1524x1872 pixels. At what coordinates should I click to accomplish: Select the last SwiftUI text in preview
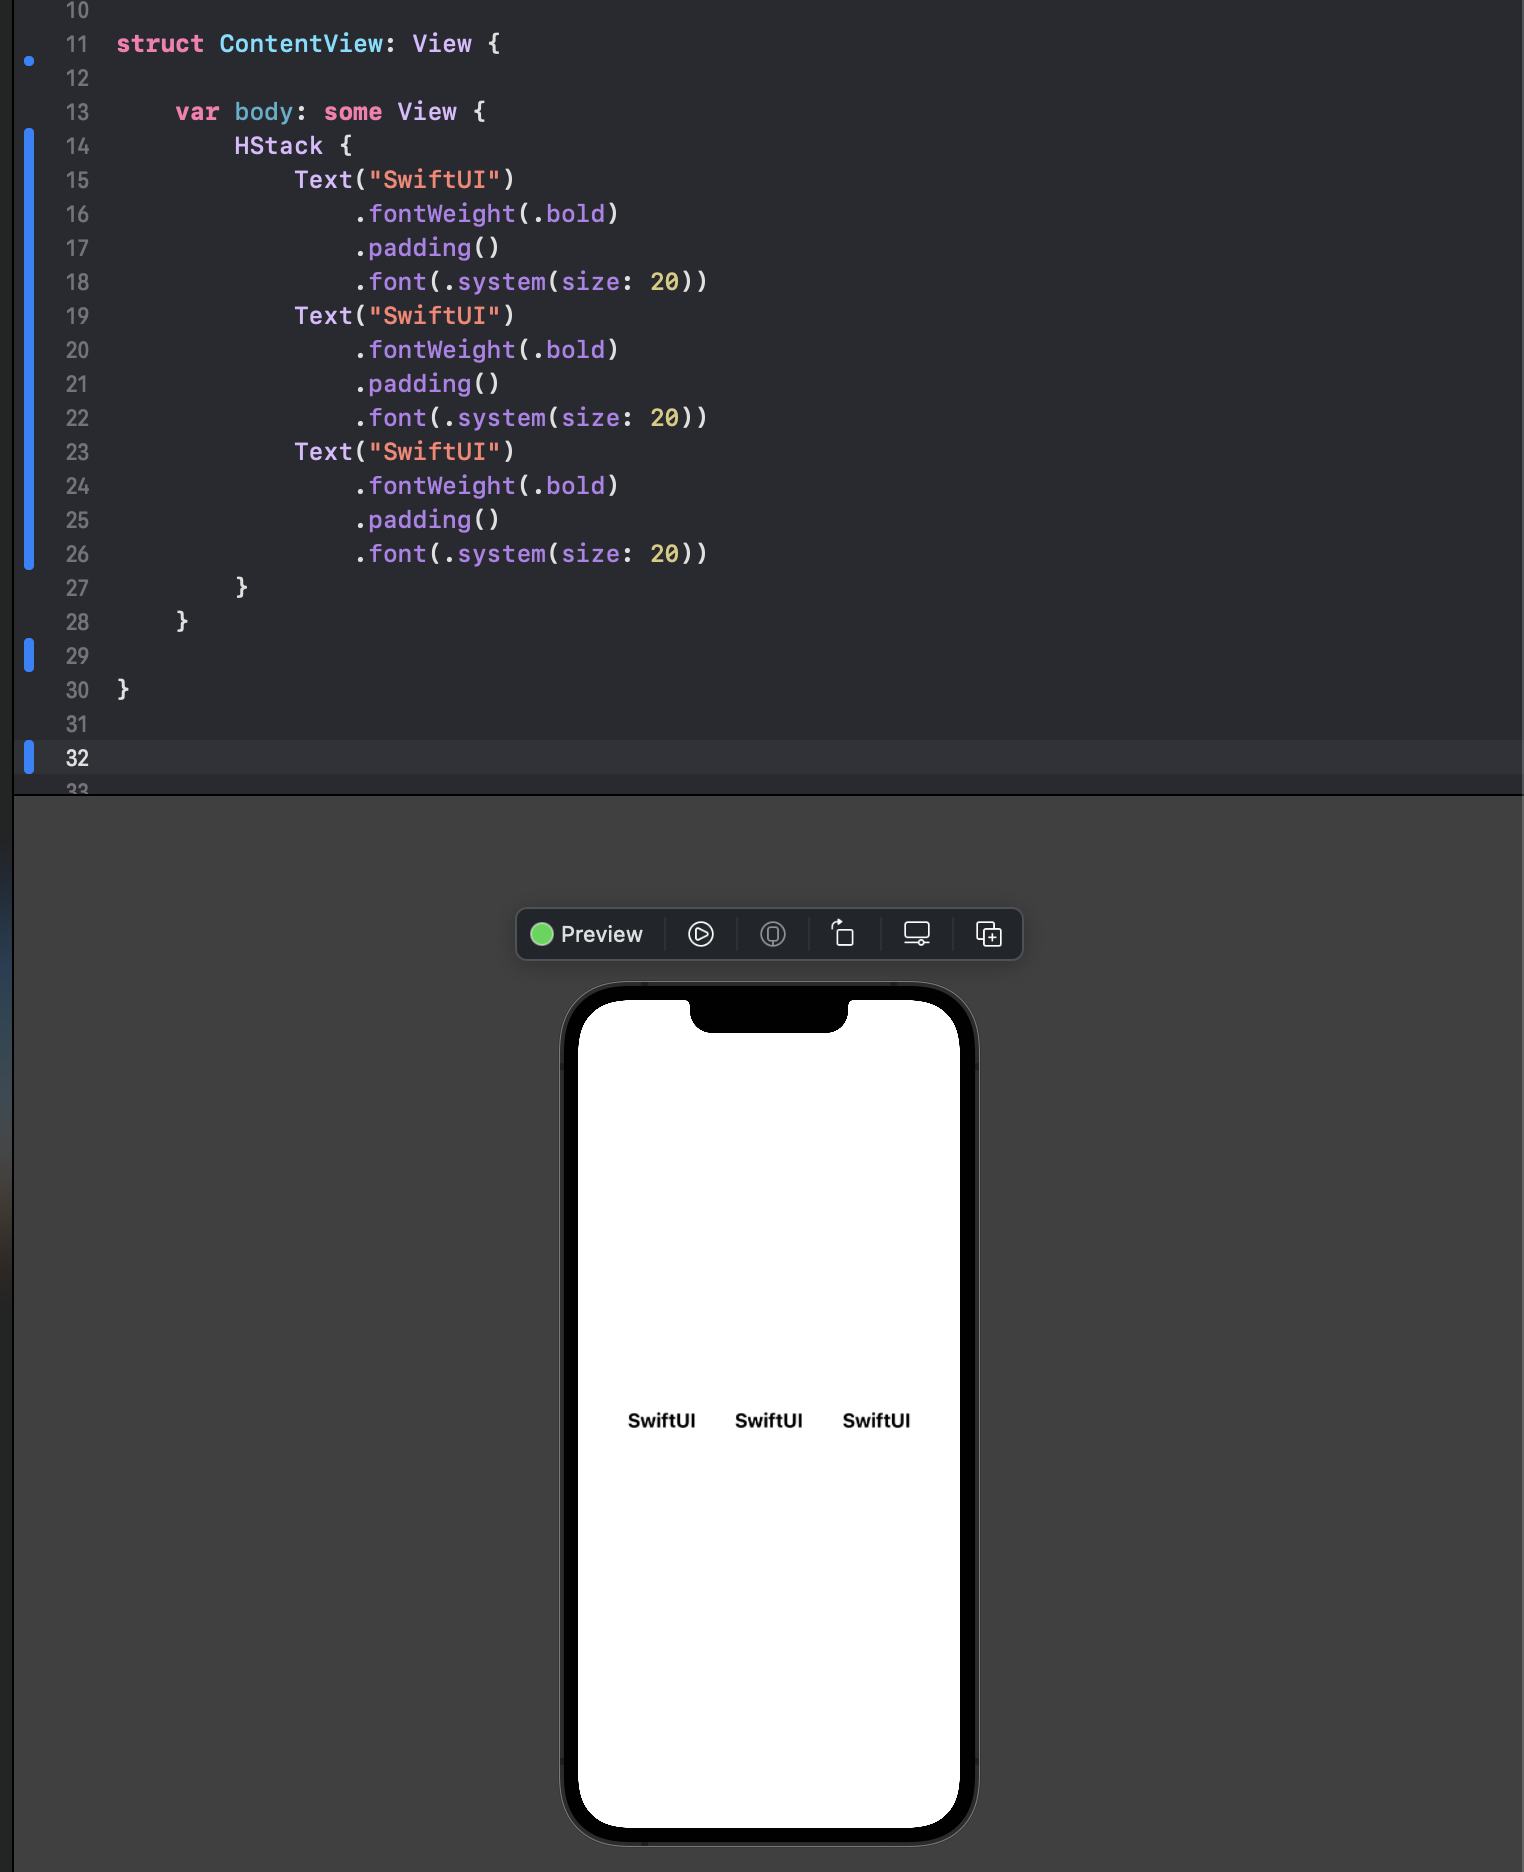tap(876, 1421)
